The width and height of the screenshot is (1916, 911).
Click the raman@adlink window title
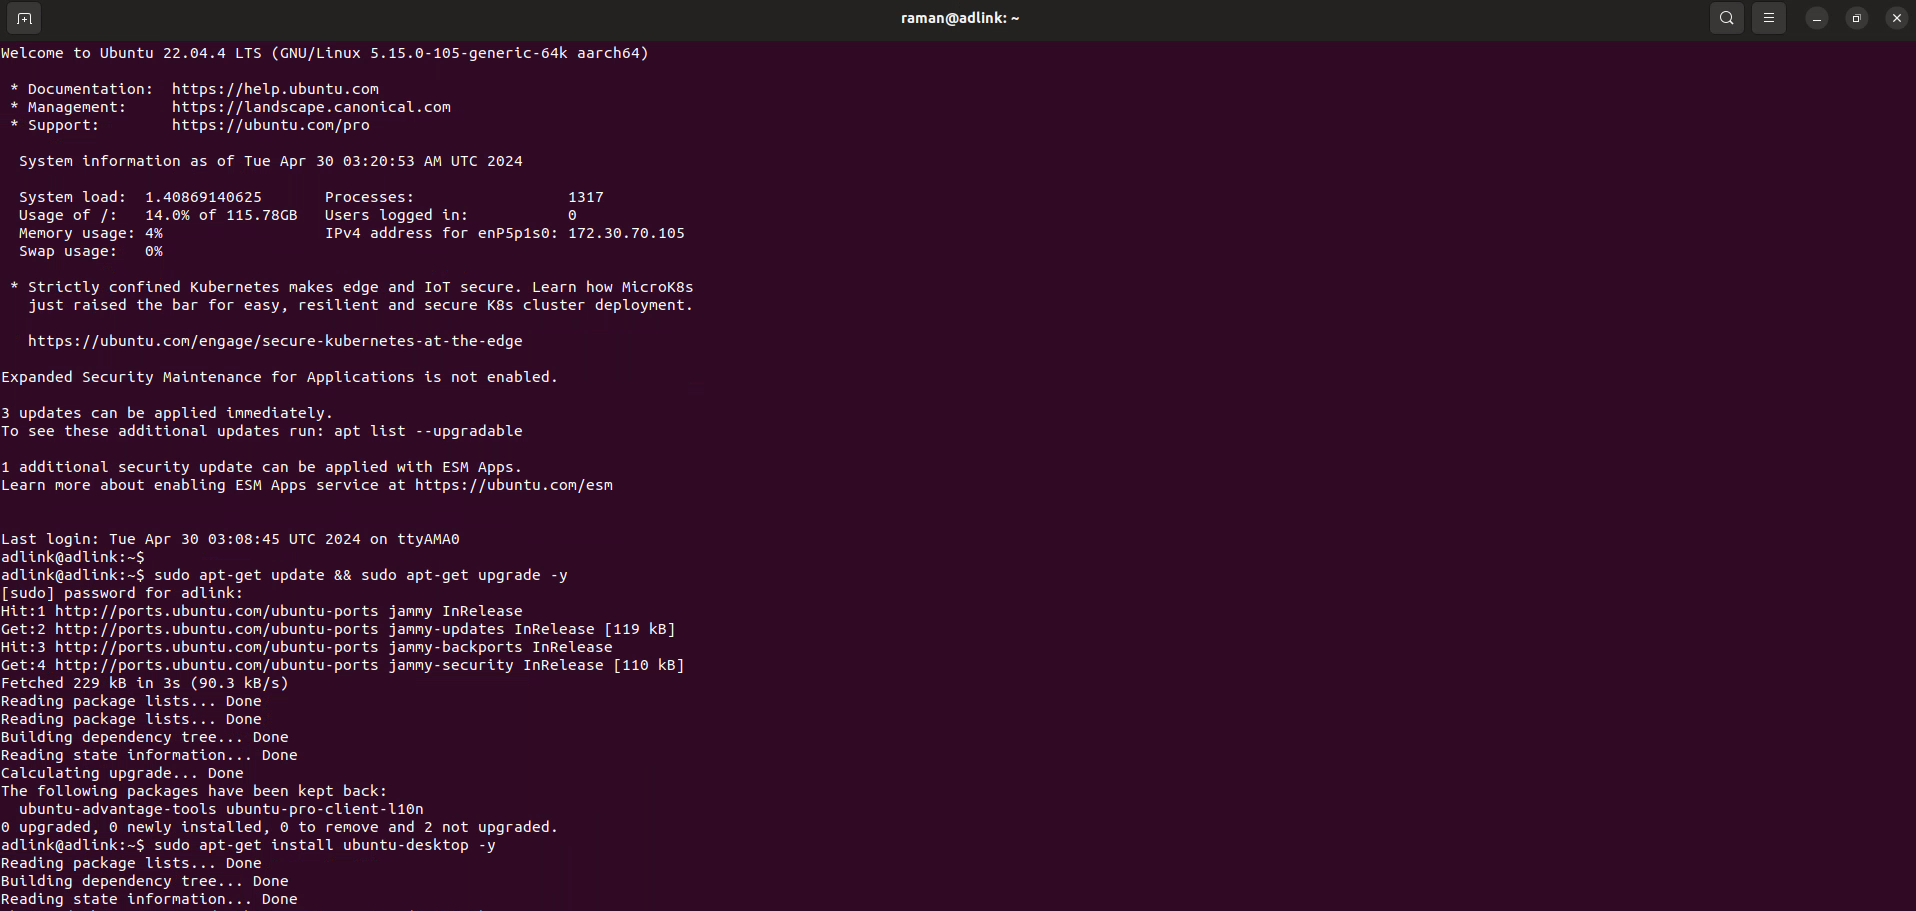[960, 18]
